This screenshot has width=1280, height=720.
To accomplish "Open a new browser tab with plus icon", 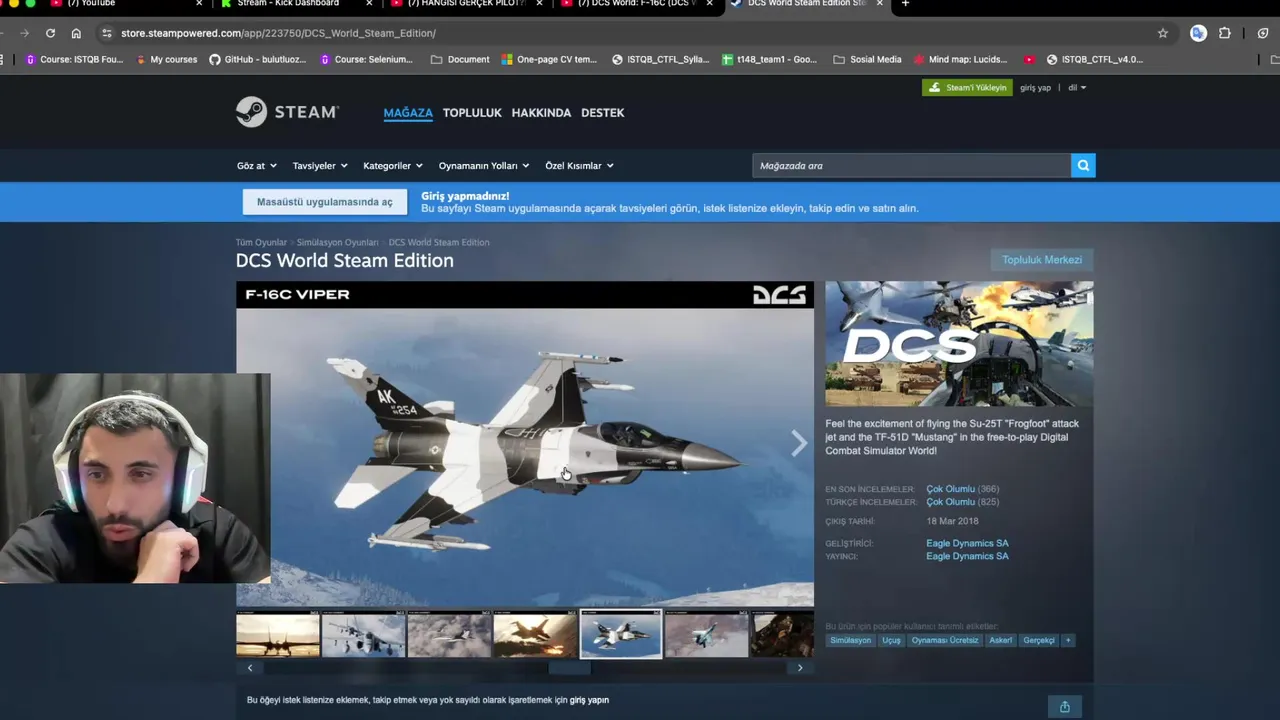I will tap(905, 4).
